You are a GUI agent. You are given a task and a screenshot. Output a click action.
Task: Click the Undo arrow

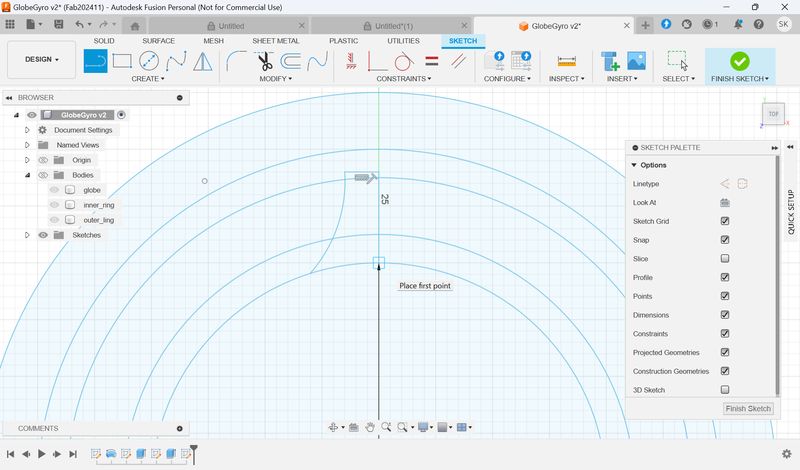pyautogui.click(x=79, y=24)
